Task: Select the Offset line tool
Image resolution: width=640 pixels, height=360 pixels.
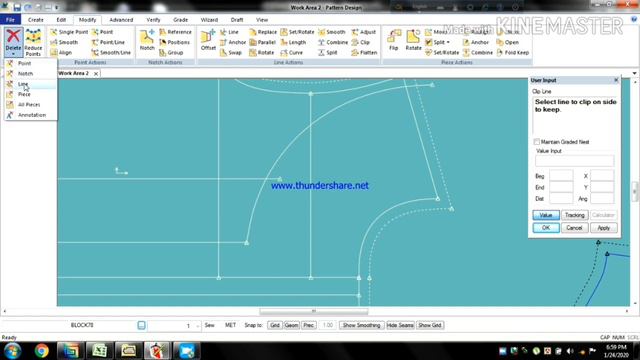Action: tap(208, 40)
